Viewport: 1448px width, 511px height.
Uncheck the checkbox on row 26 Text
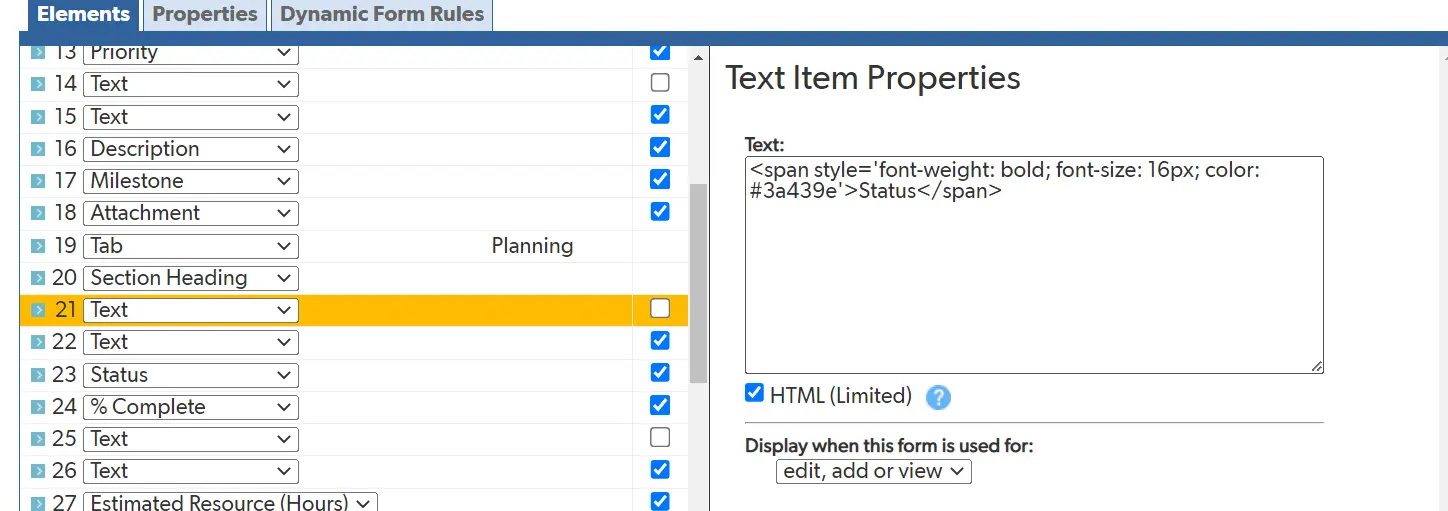point(660,469)
